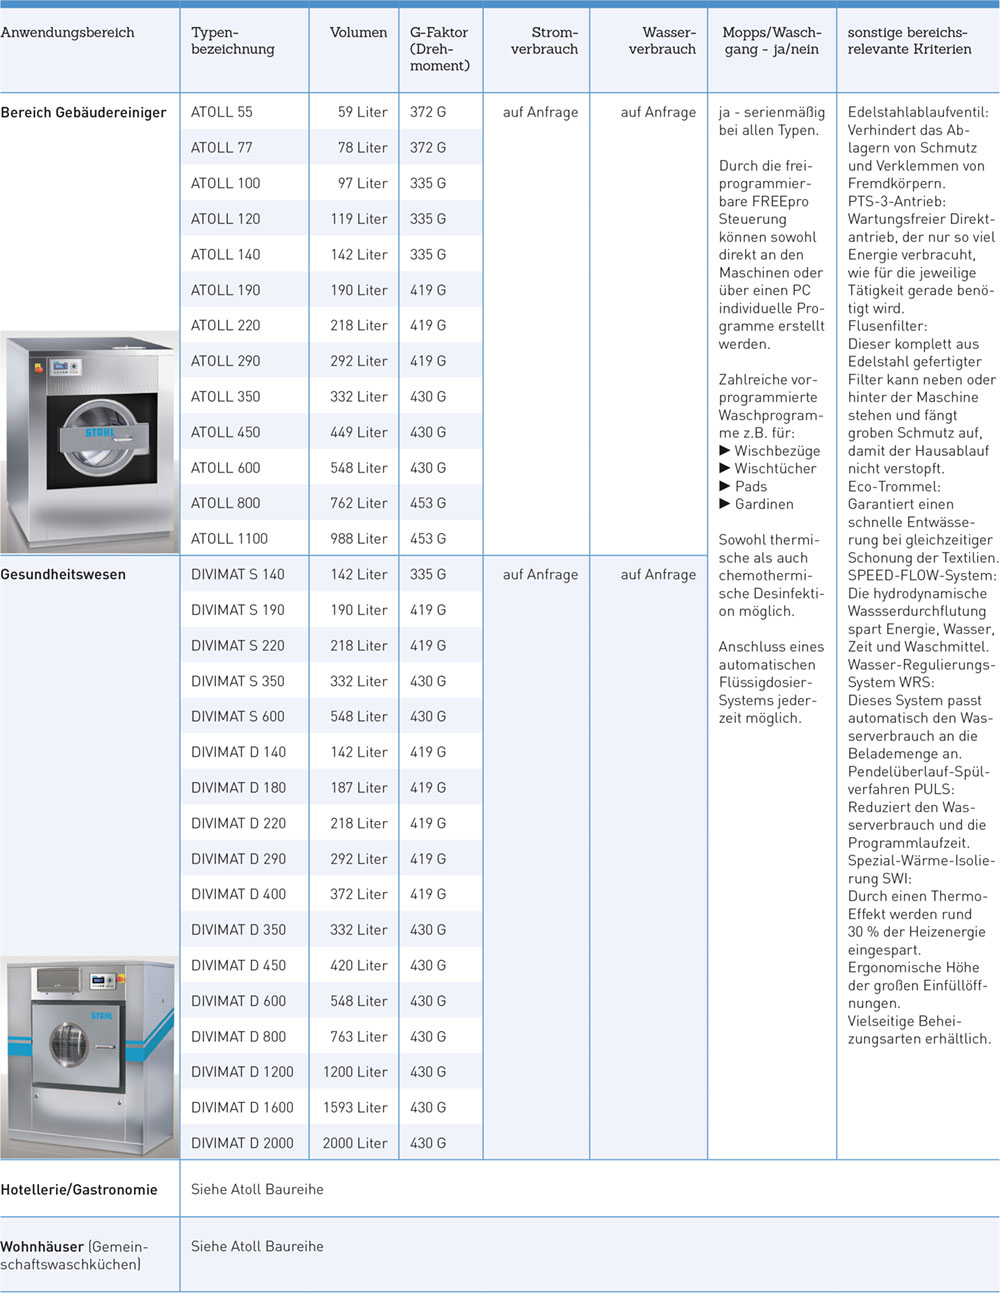Screen dimensions: 1000x1293
Task: Click the ATOLL 100 type cell
Action: coord(226,183)
